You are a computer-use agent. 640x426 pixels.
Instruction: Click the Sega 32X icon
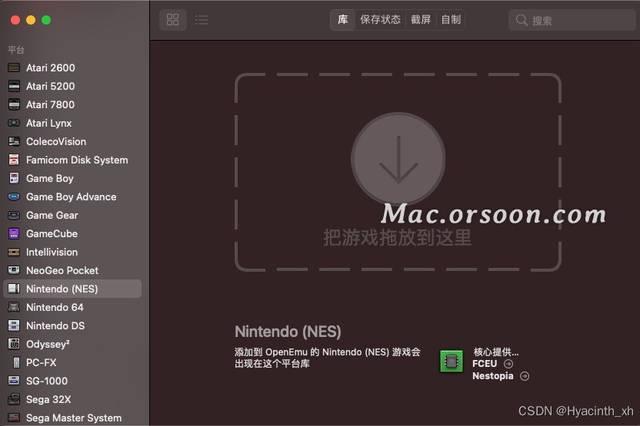[x=14, y=399]
